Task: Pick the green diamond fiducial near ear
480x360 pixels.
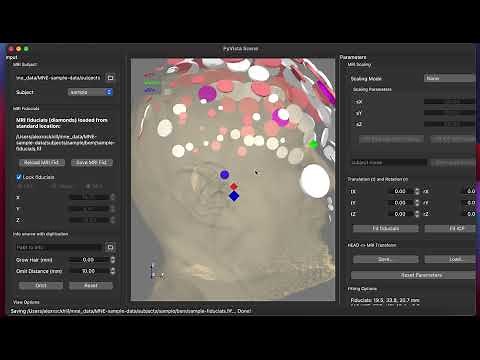Action: pyautogui.click(x=313, y=144)
